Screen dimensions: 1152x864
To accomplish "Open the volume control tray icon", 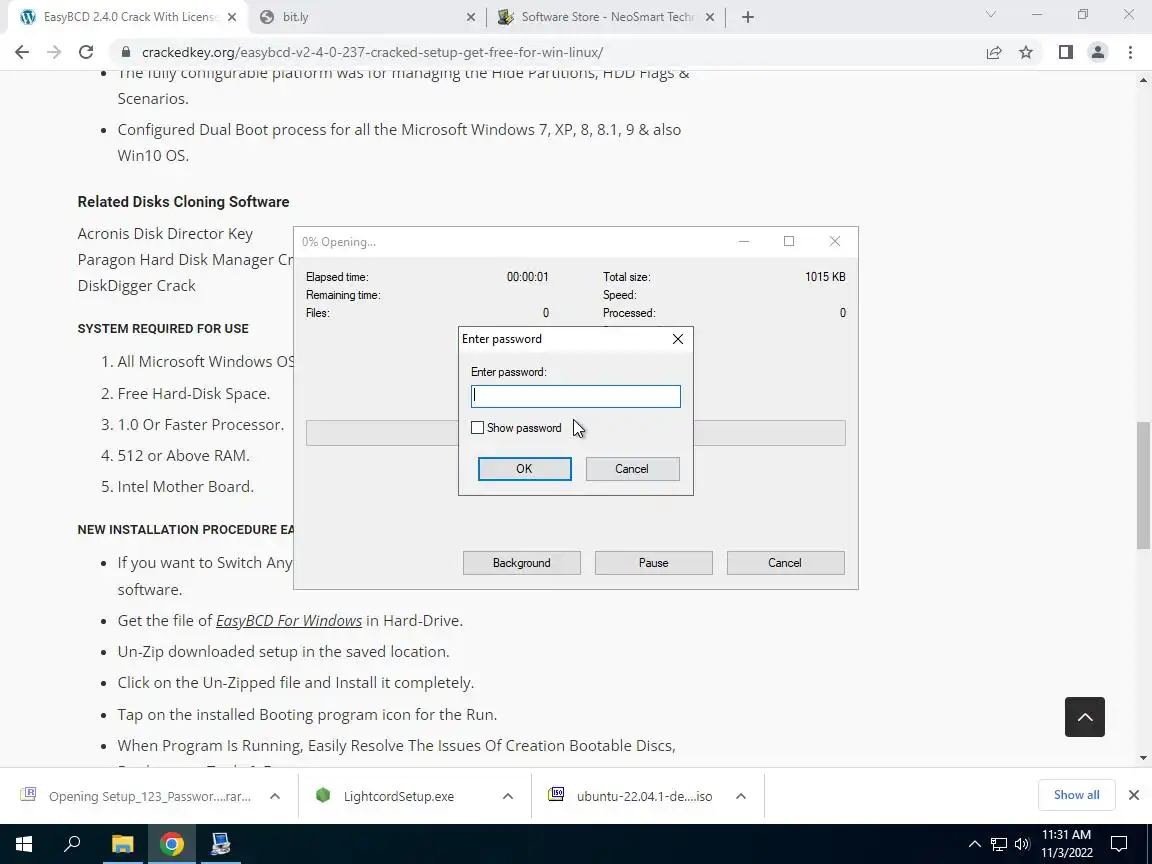I will (1021, 844).
